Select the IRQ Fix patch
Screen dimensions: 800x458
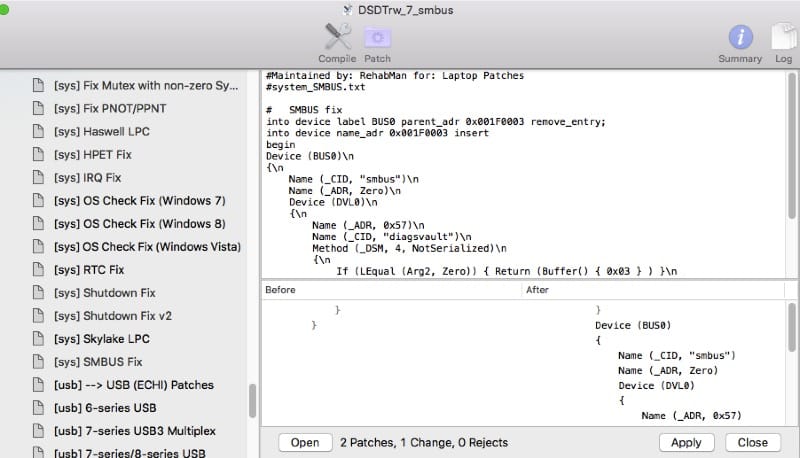coord(87,178)
